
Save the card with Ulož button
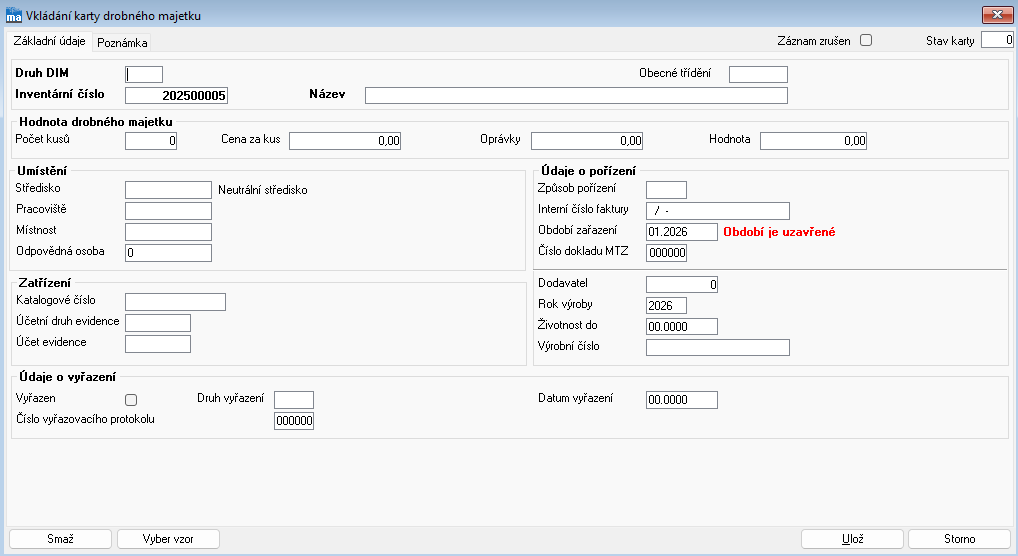[852, 539]
